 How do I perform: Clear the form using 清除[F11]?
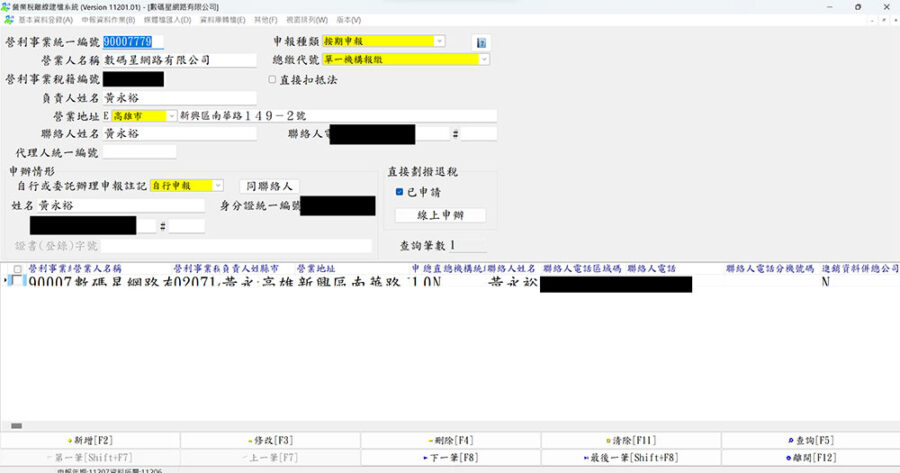pos(630,440)
